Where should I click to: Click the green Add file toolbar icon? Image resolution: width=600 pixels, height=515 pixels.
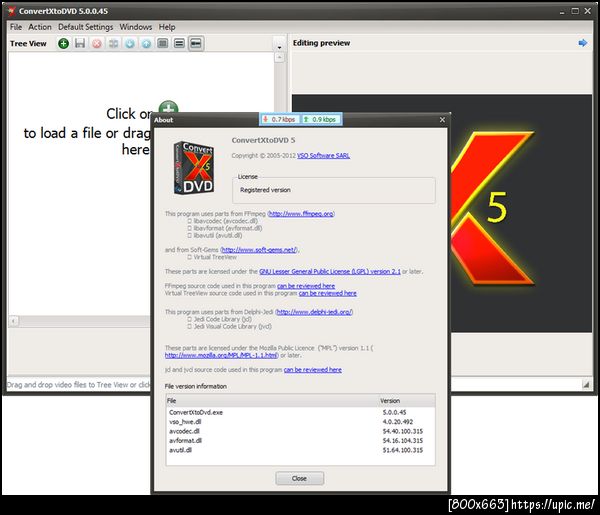[x=64, y=43]
